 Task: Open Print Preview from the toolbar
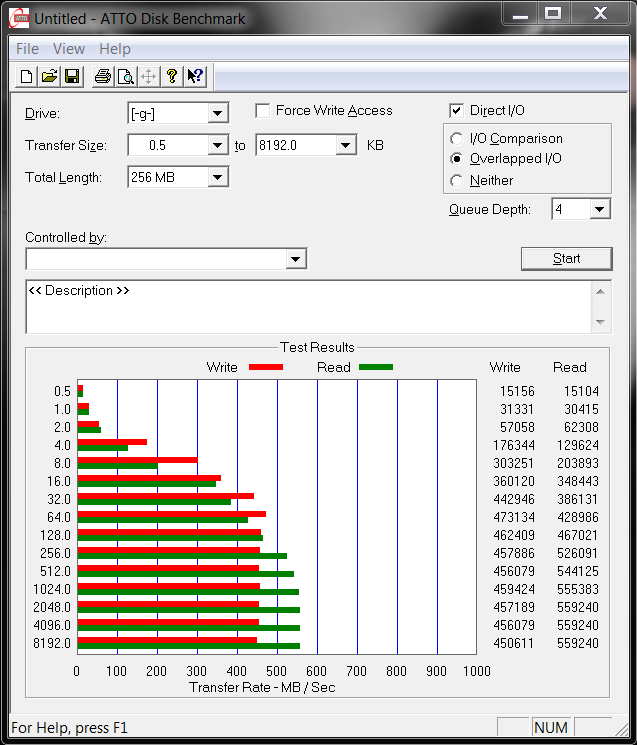click(125, 77)
